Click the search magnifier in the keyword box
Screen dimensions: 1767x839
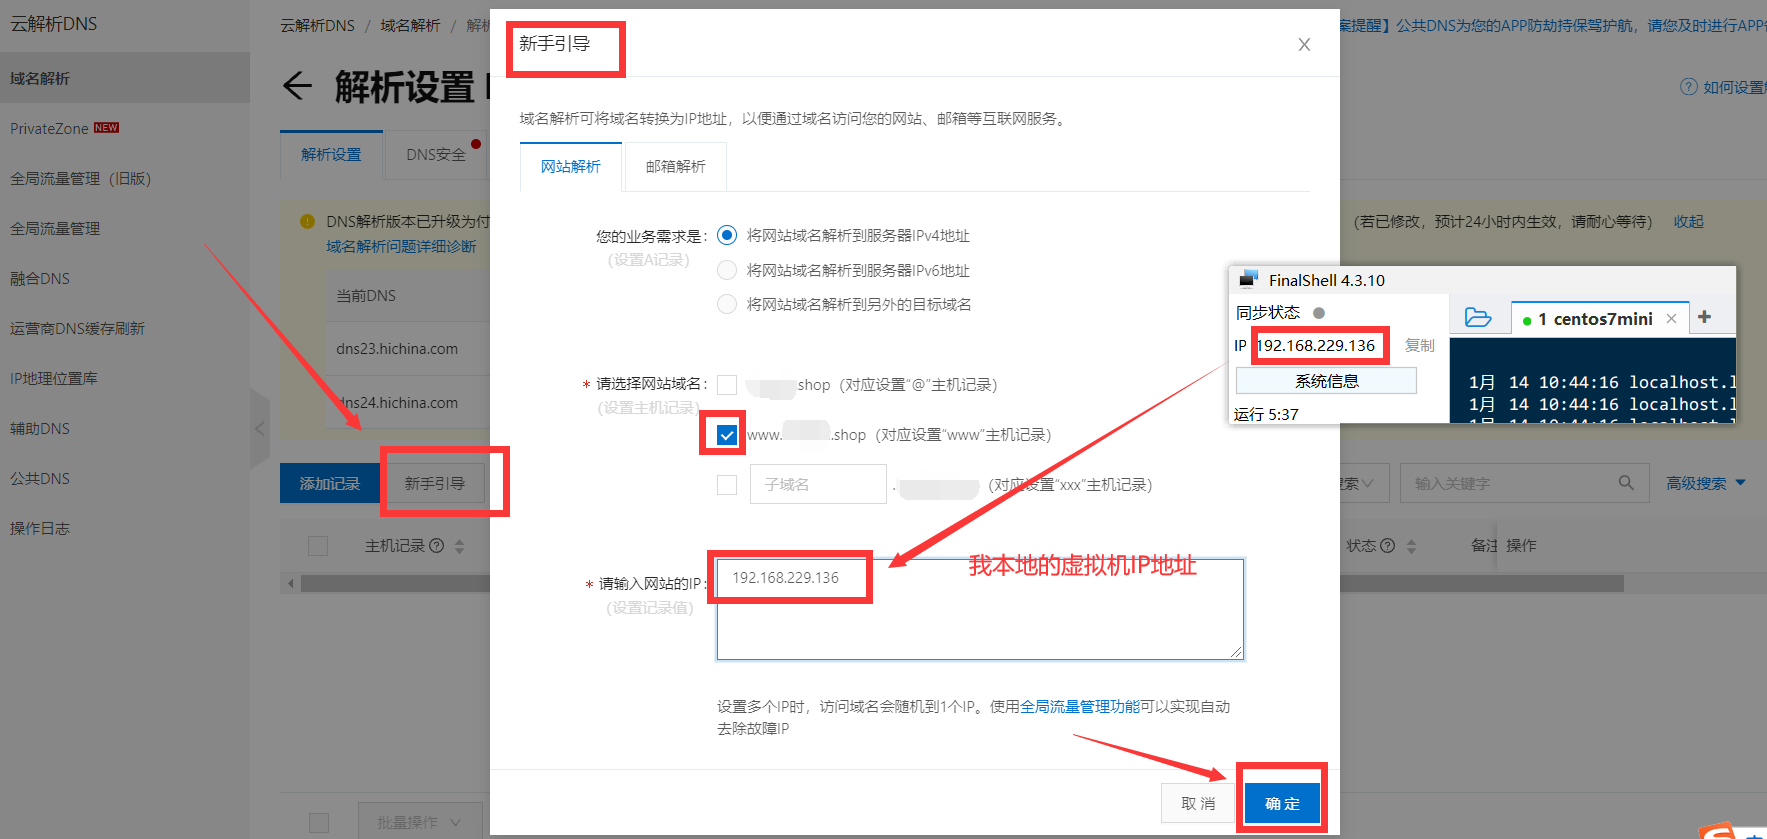click(1626, 483)
